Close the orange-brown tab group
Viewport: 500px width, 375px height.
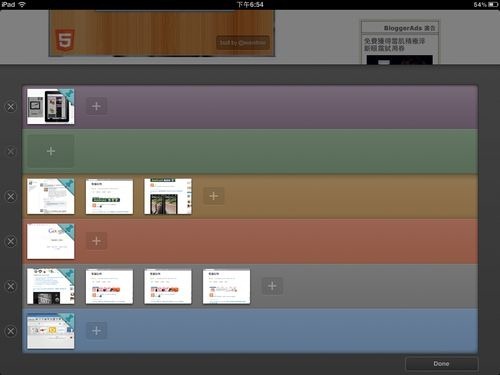pos(11,196)
